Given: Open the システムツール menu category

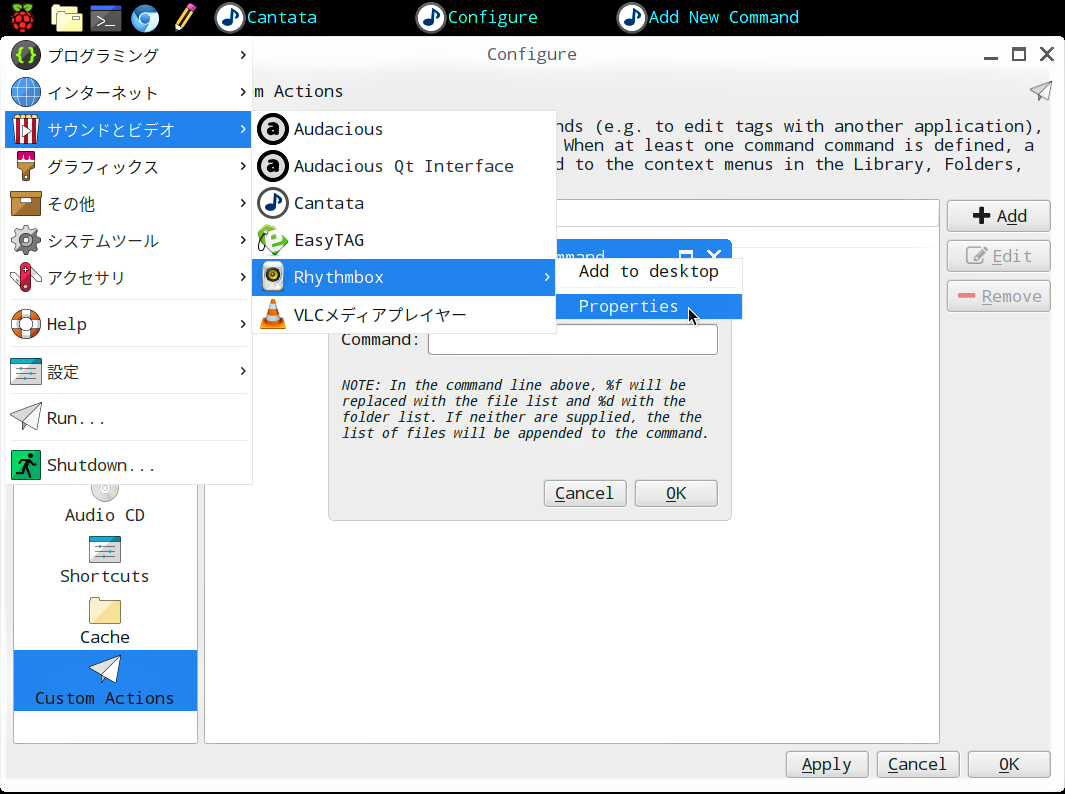Looking at the screenshot, I should [128, 240].
